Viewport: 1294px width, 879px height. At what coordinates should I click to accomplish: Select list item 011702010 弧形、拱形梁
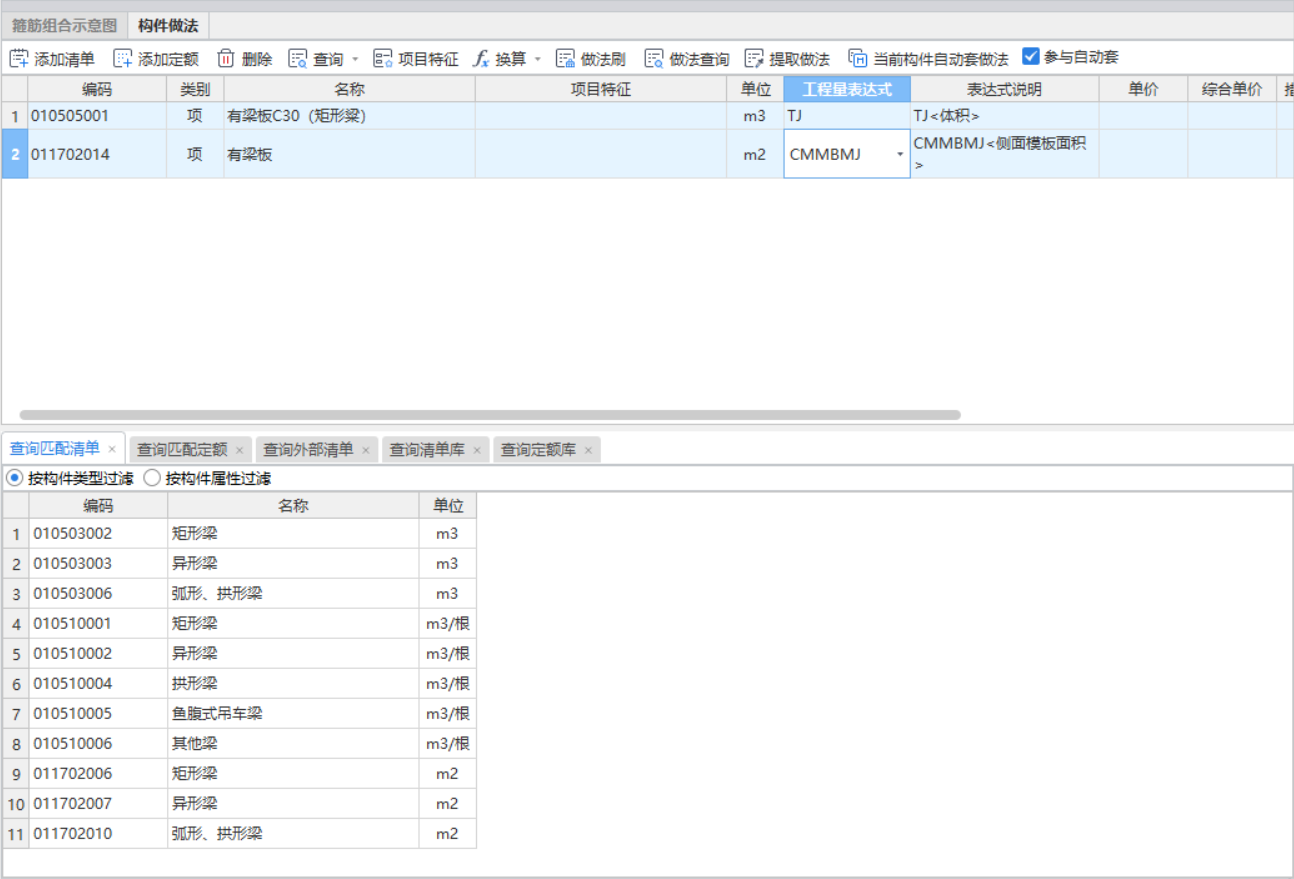(239, 834)
